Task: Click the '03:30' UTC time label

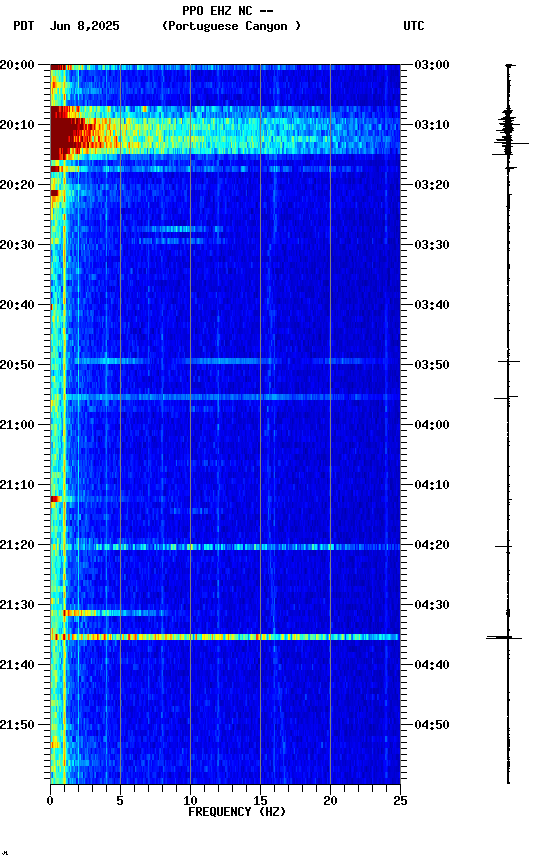Action: pyautogui.click(x=432, y=245)
